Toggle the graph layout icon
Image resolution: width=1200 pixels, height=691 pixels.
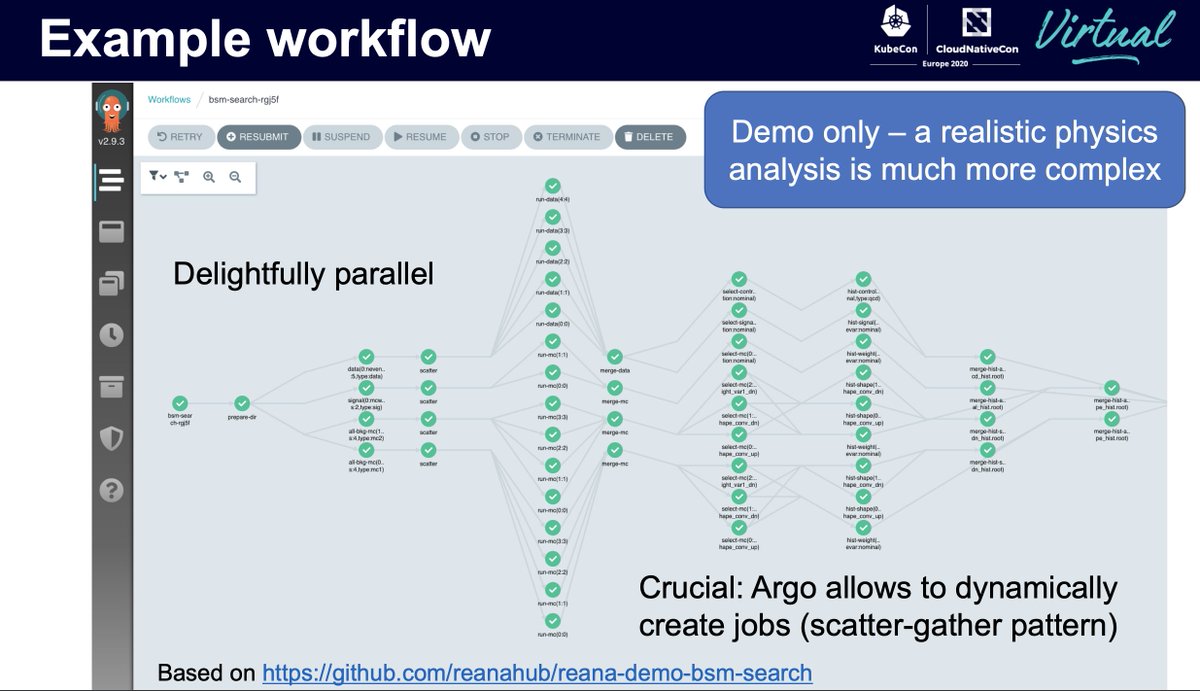pos(182,177)
